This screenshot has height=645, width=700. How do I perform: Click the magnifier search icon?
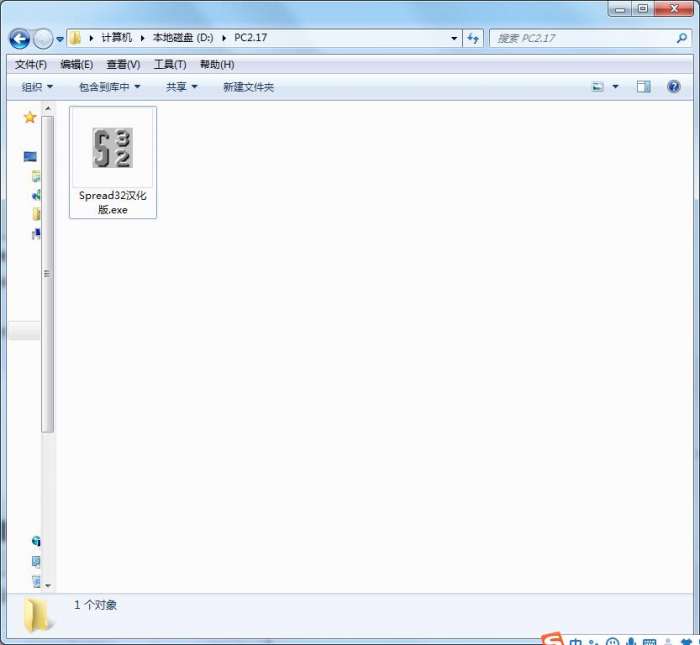682,38
